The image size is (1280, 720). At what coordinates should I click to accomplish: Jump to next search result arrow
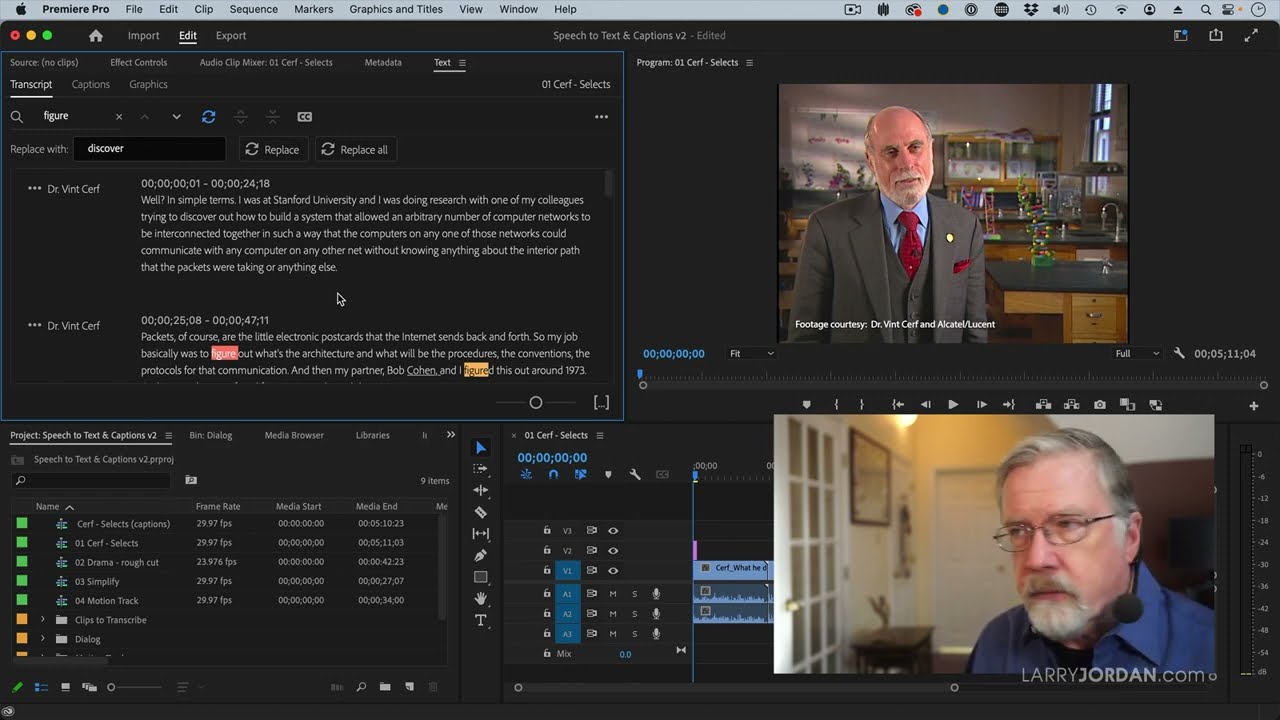click(176, 117)
